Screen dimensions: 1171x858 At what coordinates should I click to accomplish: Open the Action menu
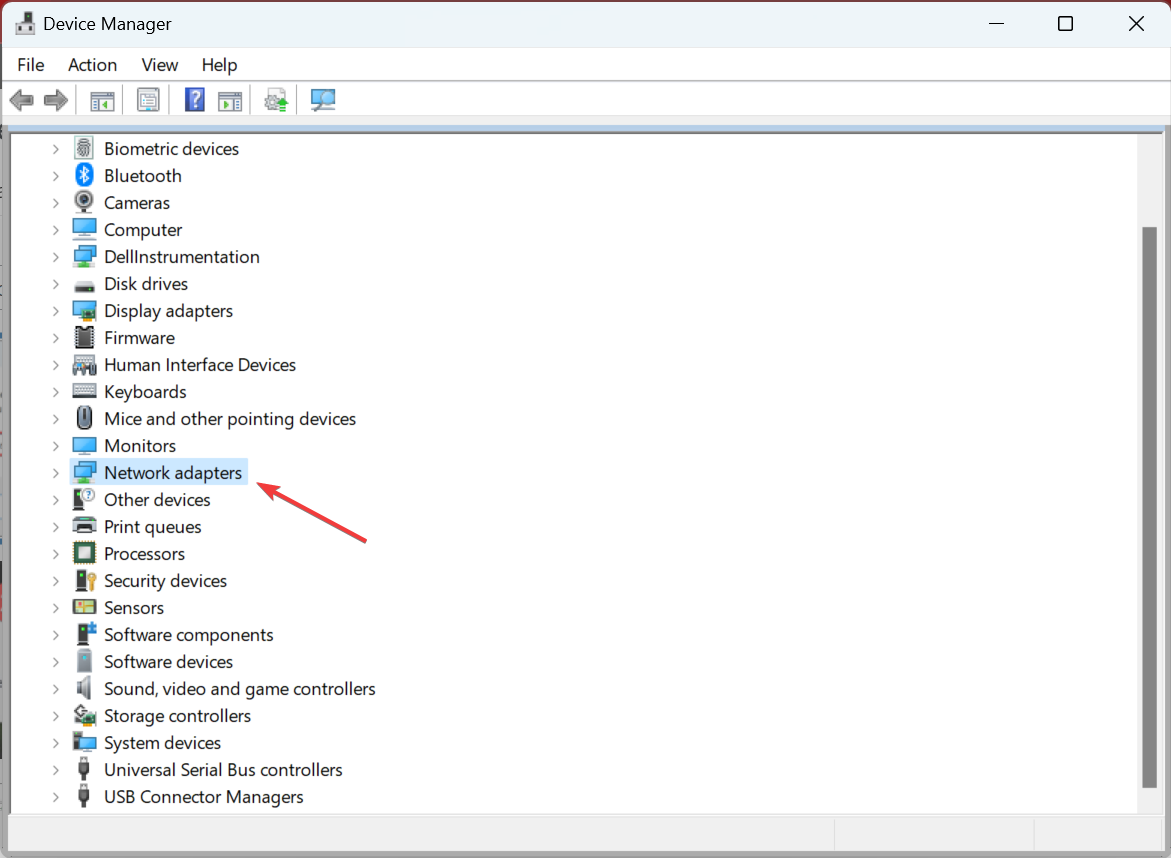[x=93, y=65]
